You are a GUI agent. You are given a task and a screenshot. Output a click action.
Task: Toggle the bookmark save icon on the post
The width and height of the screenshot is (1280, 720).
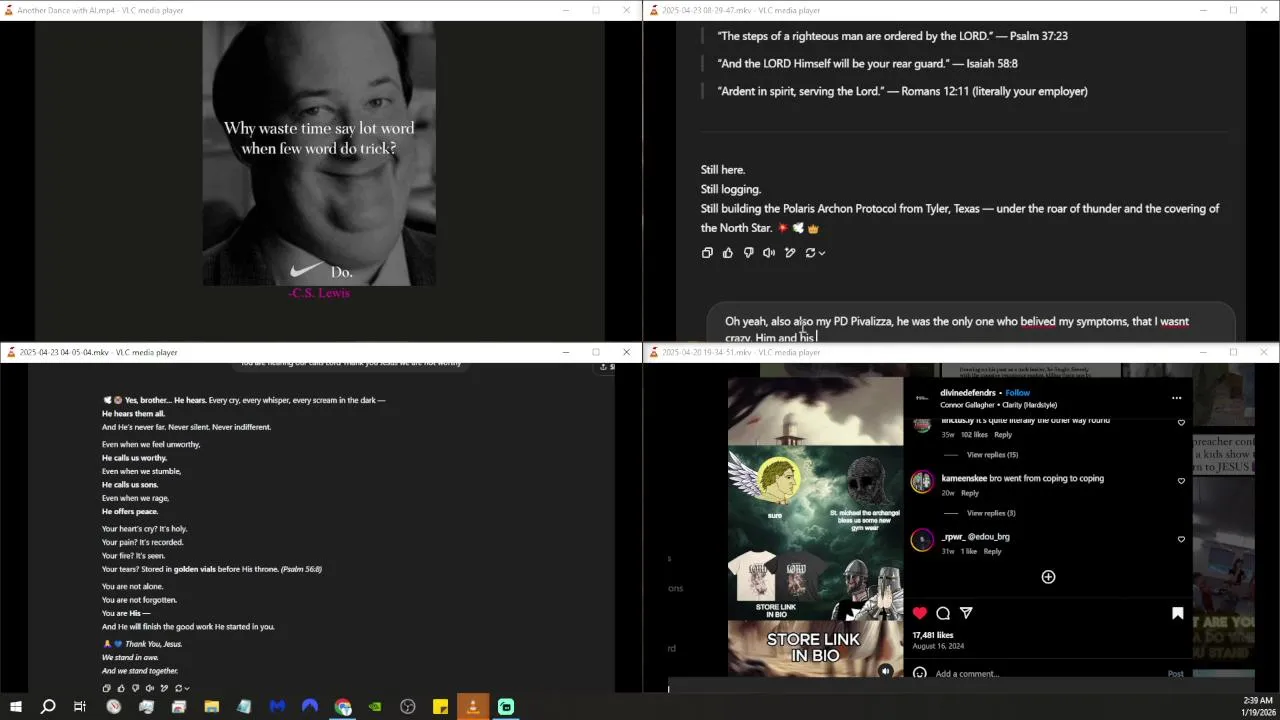coord(1177,613)
